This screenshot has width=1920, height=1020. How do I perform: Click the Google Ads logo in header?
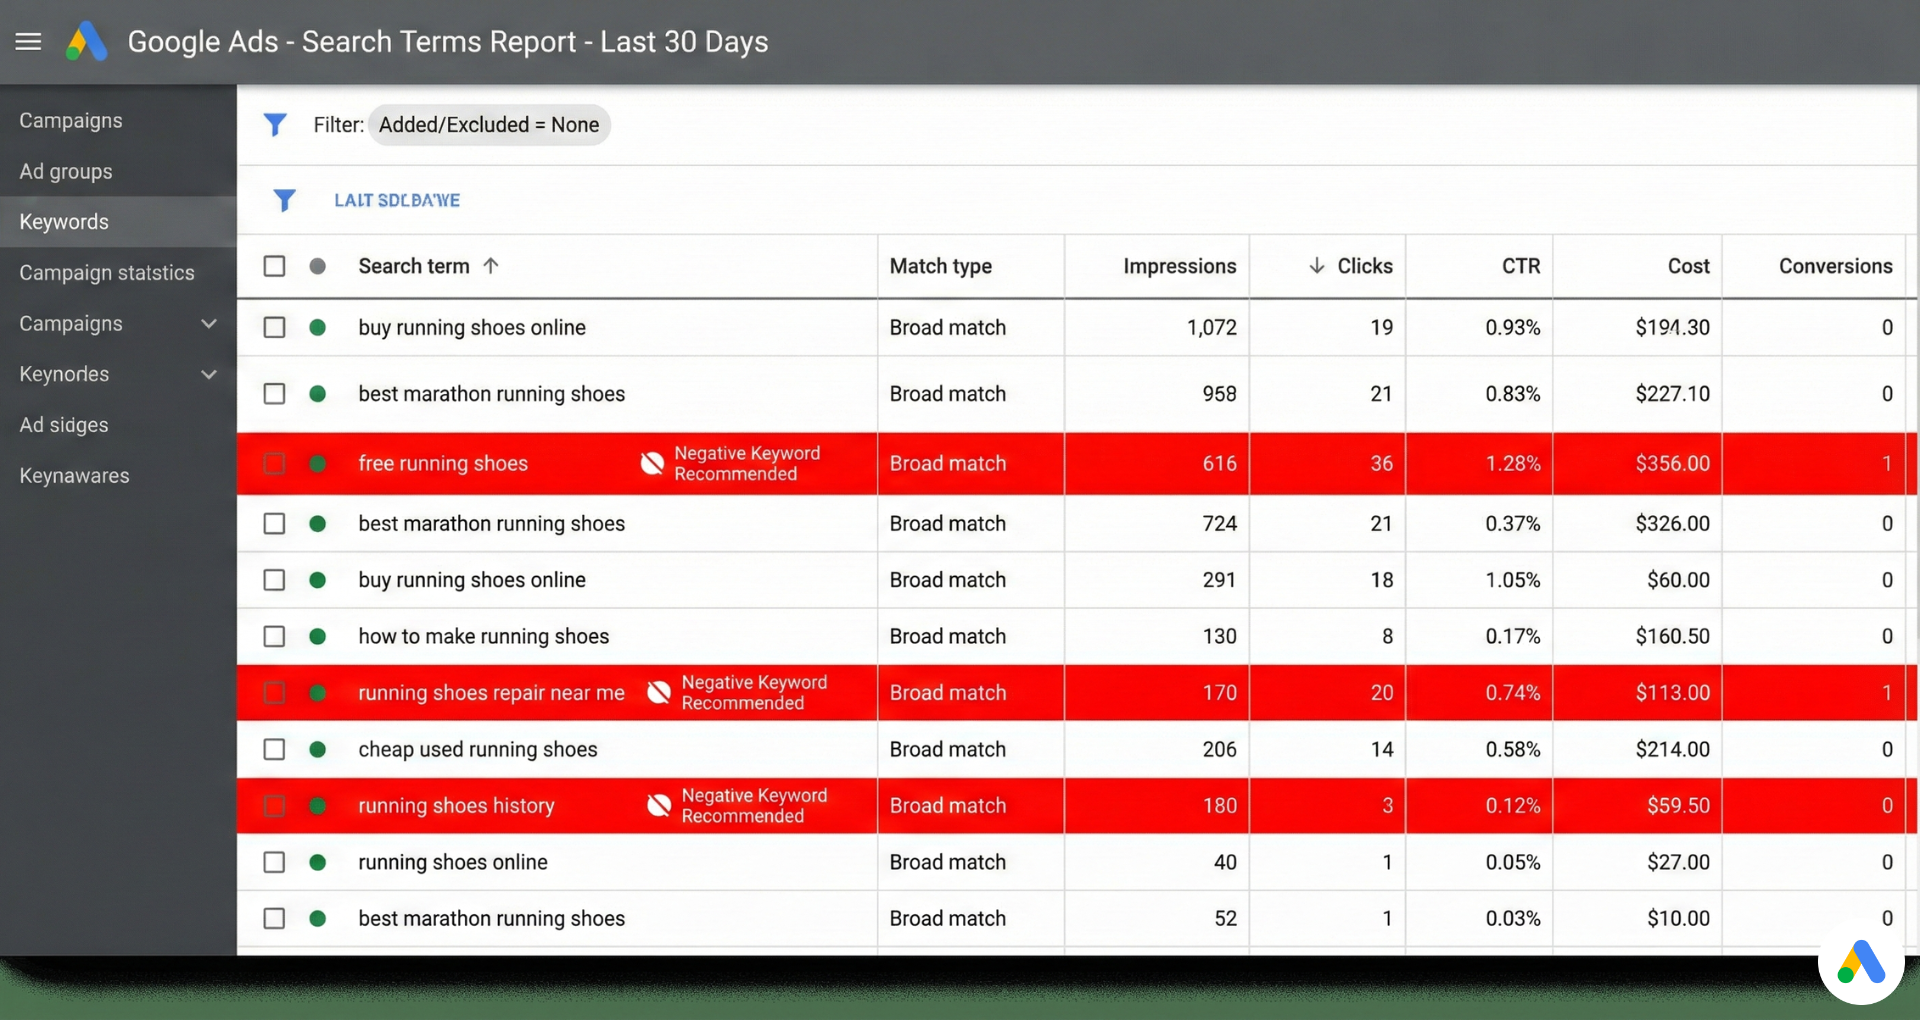tap(86, 41)
